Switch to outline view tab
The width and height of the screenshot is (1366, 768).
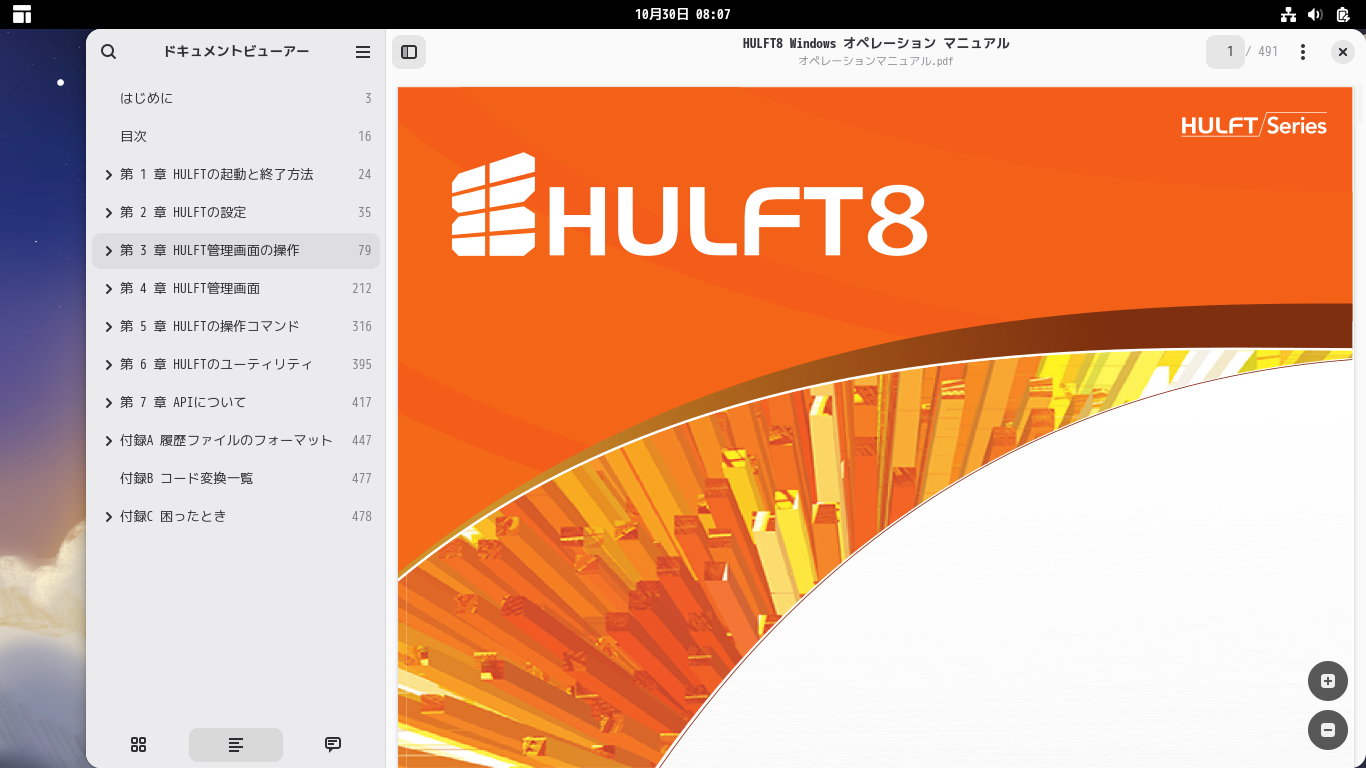[x=236, y=744]
